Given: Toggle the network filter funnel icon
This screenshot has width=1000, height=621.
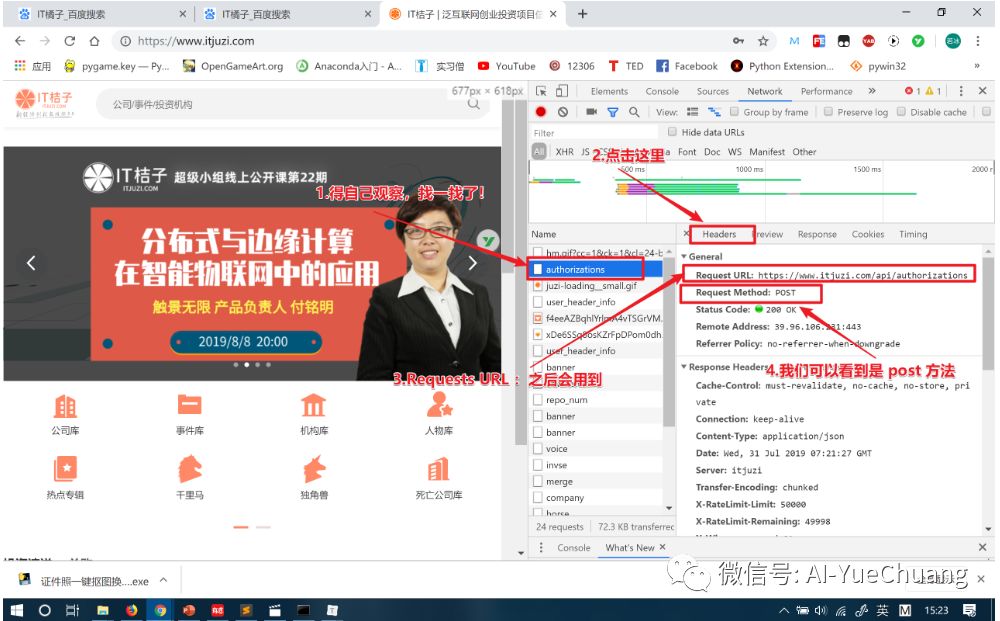Looking at the screenshot, I should tap(613, 112).
